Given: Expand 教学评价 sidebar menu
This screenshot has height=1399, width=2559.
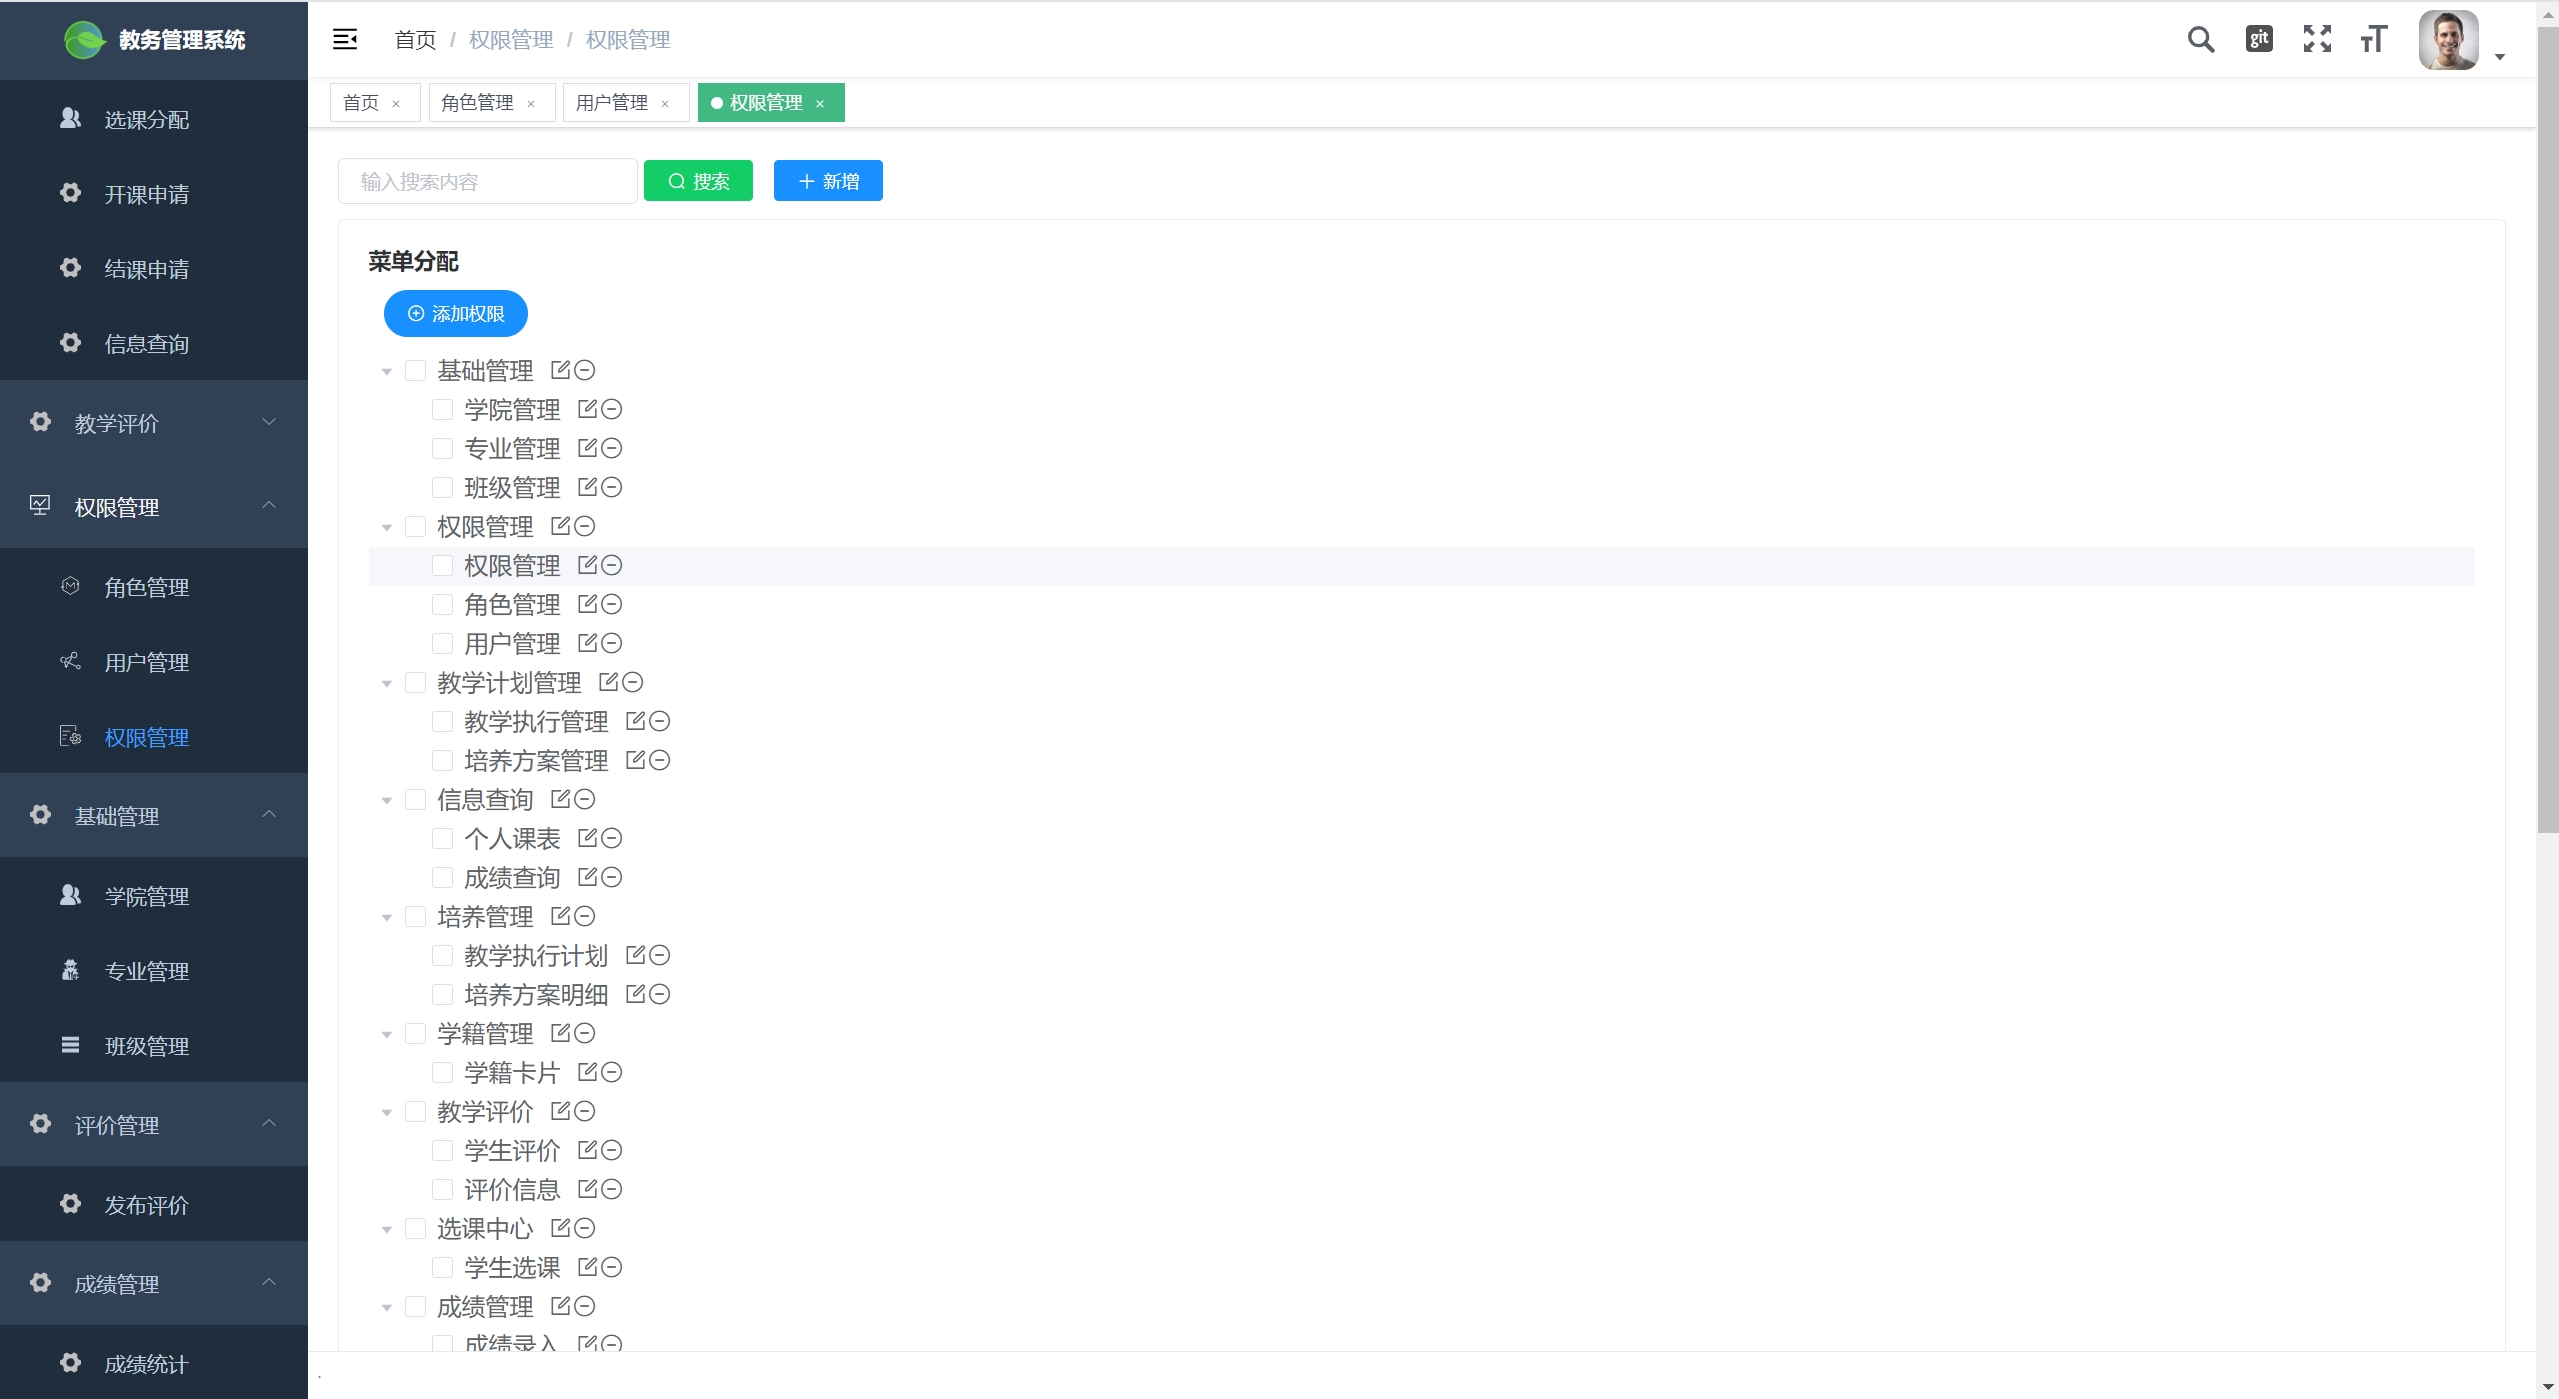Looking at the screenshot, I should [x=154, y=423].
